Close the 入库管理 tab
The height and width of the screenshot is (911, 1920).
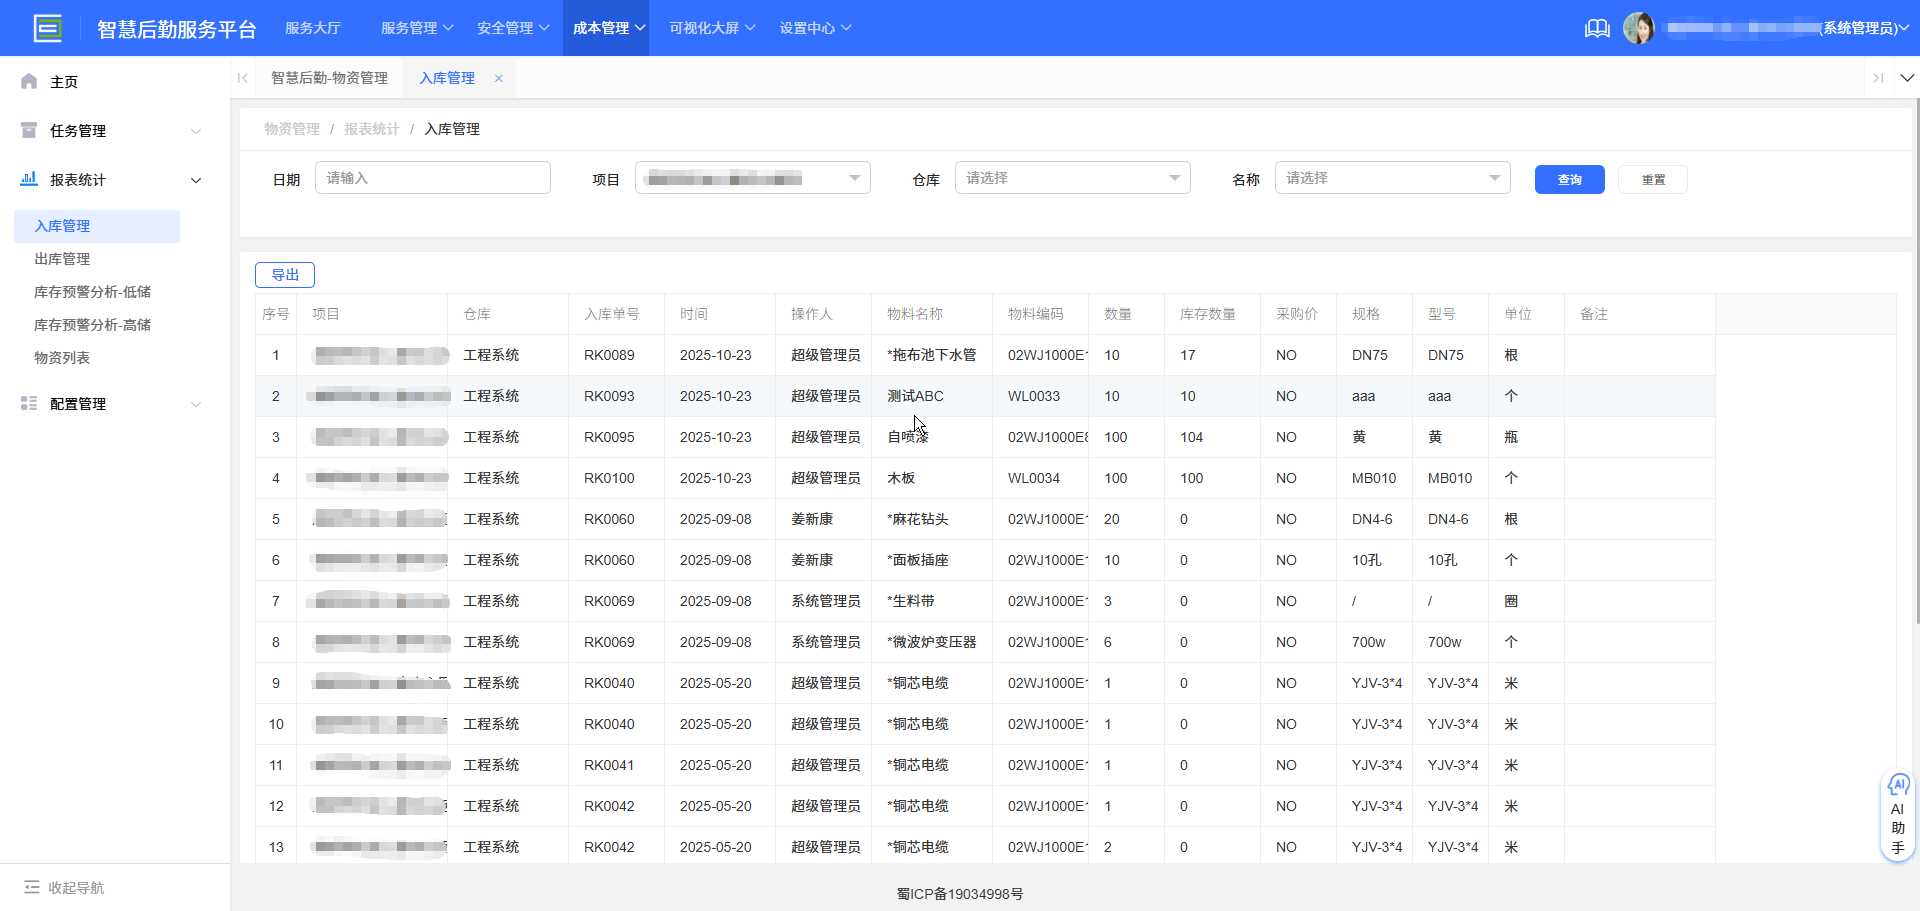[498, 77]
